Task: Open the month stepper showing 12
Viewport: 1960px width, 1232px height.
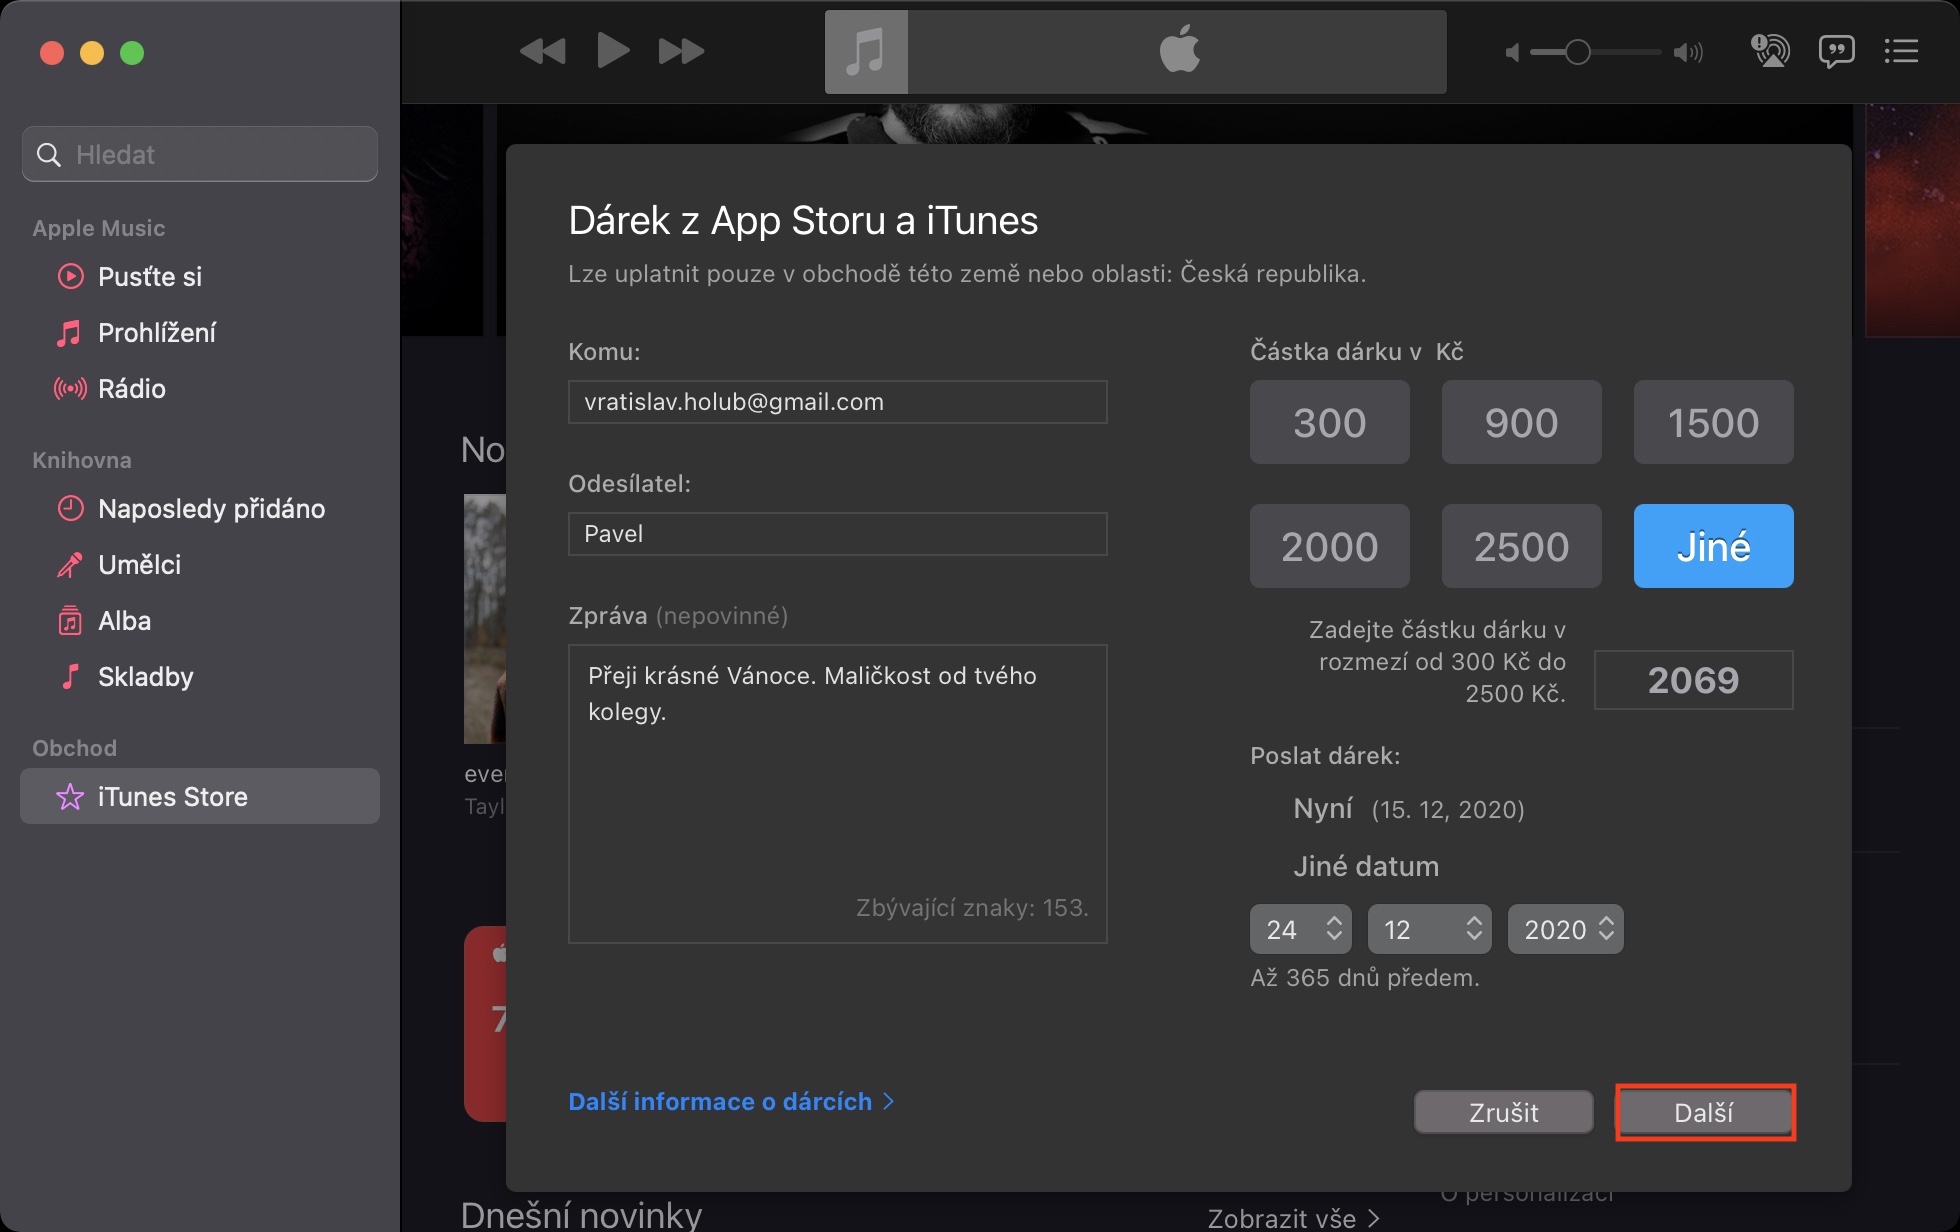Action: [x=1429, y=930]
